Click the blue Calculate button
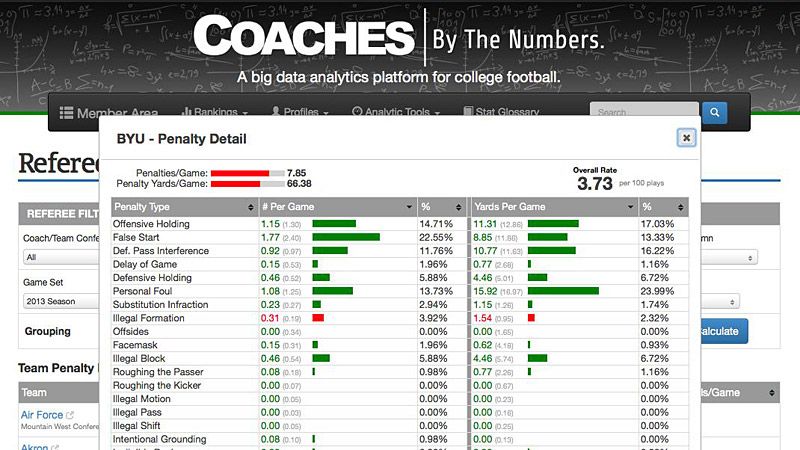This screenshot has width=800, height=450. pos(724,331)
